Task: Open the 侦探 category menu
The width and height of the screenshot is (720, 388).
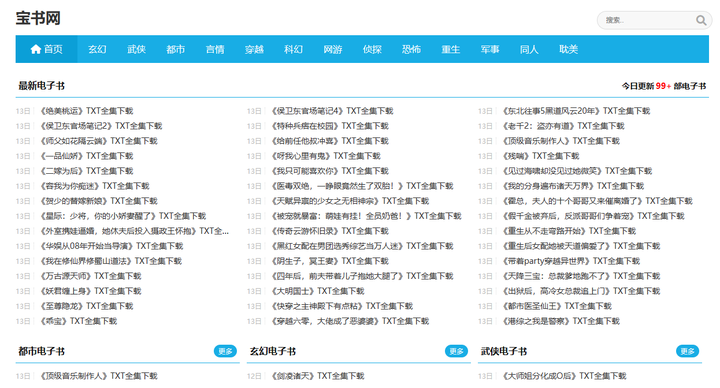Action: [372, 49]
